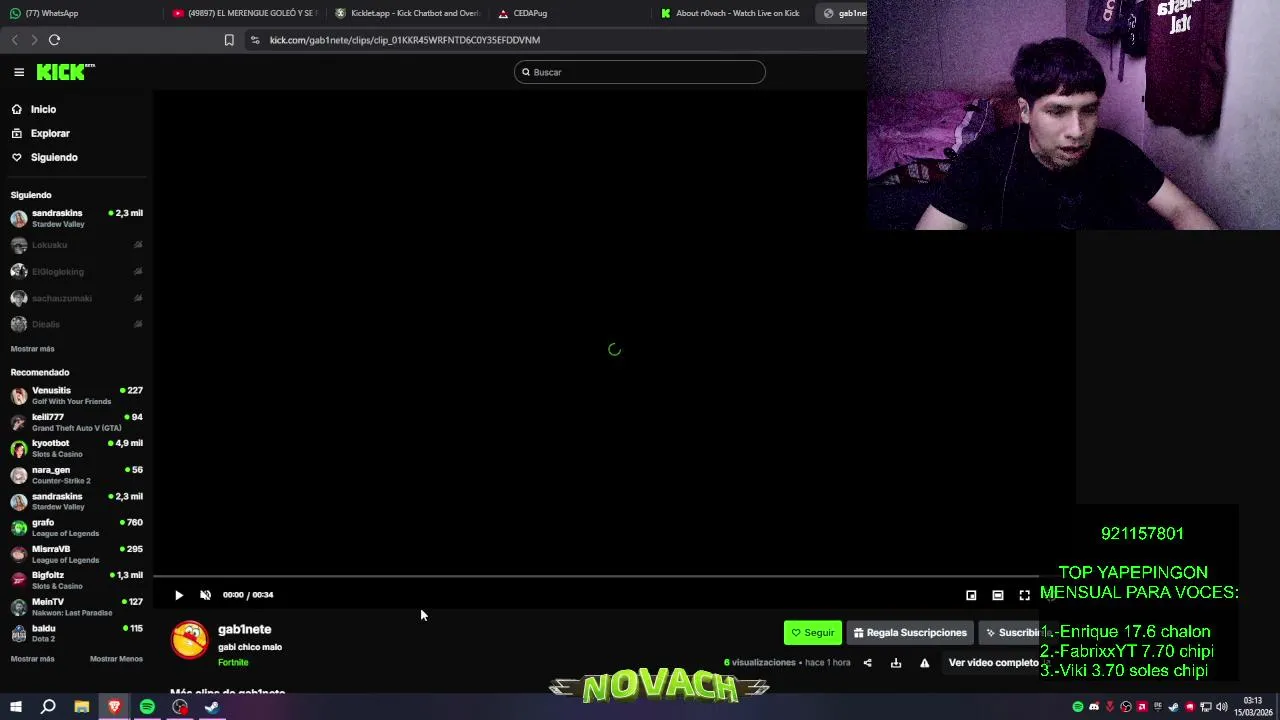Open grafo League of Legends channel
The width and height of the screenshot is (1280, 720).
(x=76, y=527)
